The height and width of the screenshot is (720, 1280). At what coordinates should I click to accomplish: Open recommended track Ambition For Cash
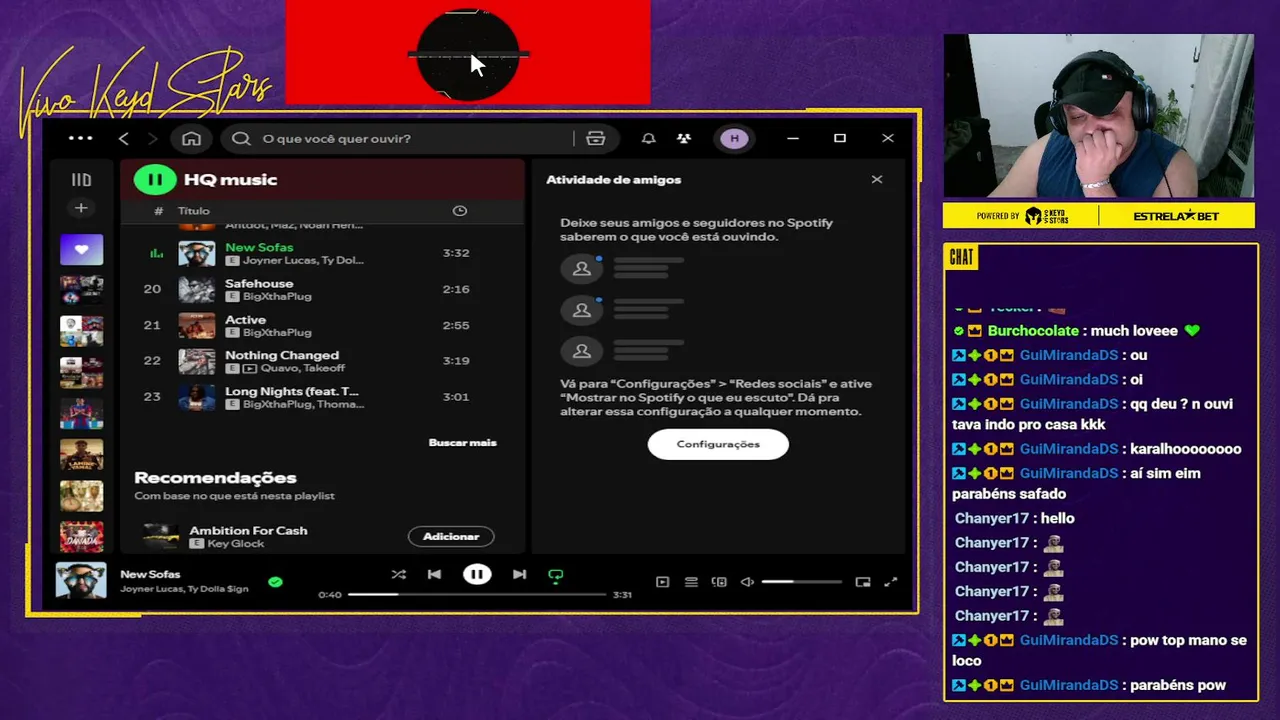(248, 530)
